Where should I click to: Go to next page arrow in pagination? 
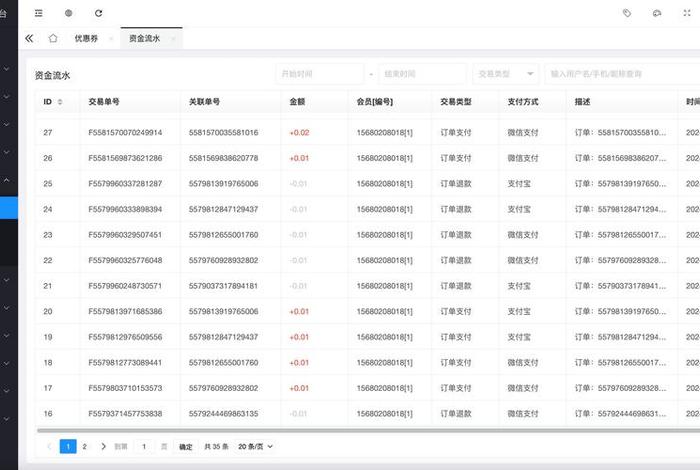103,446
